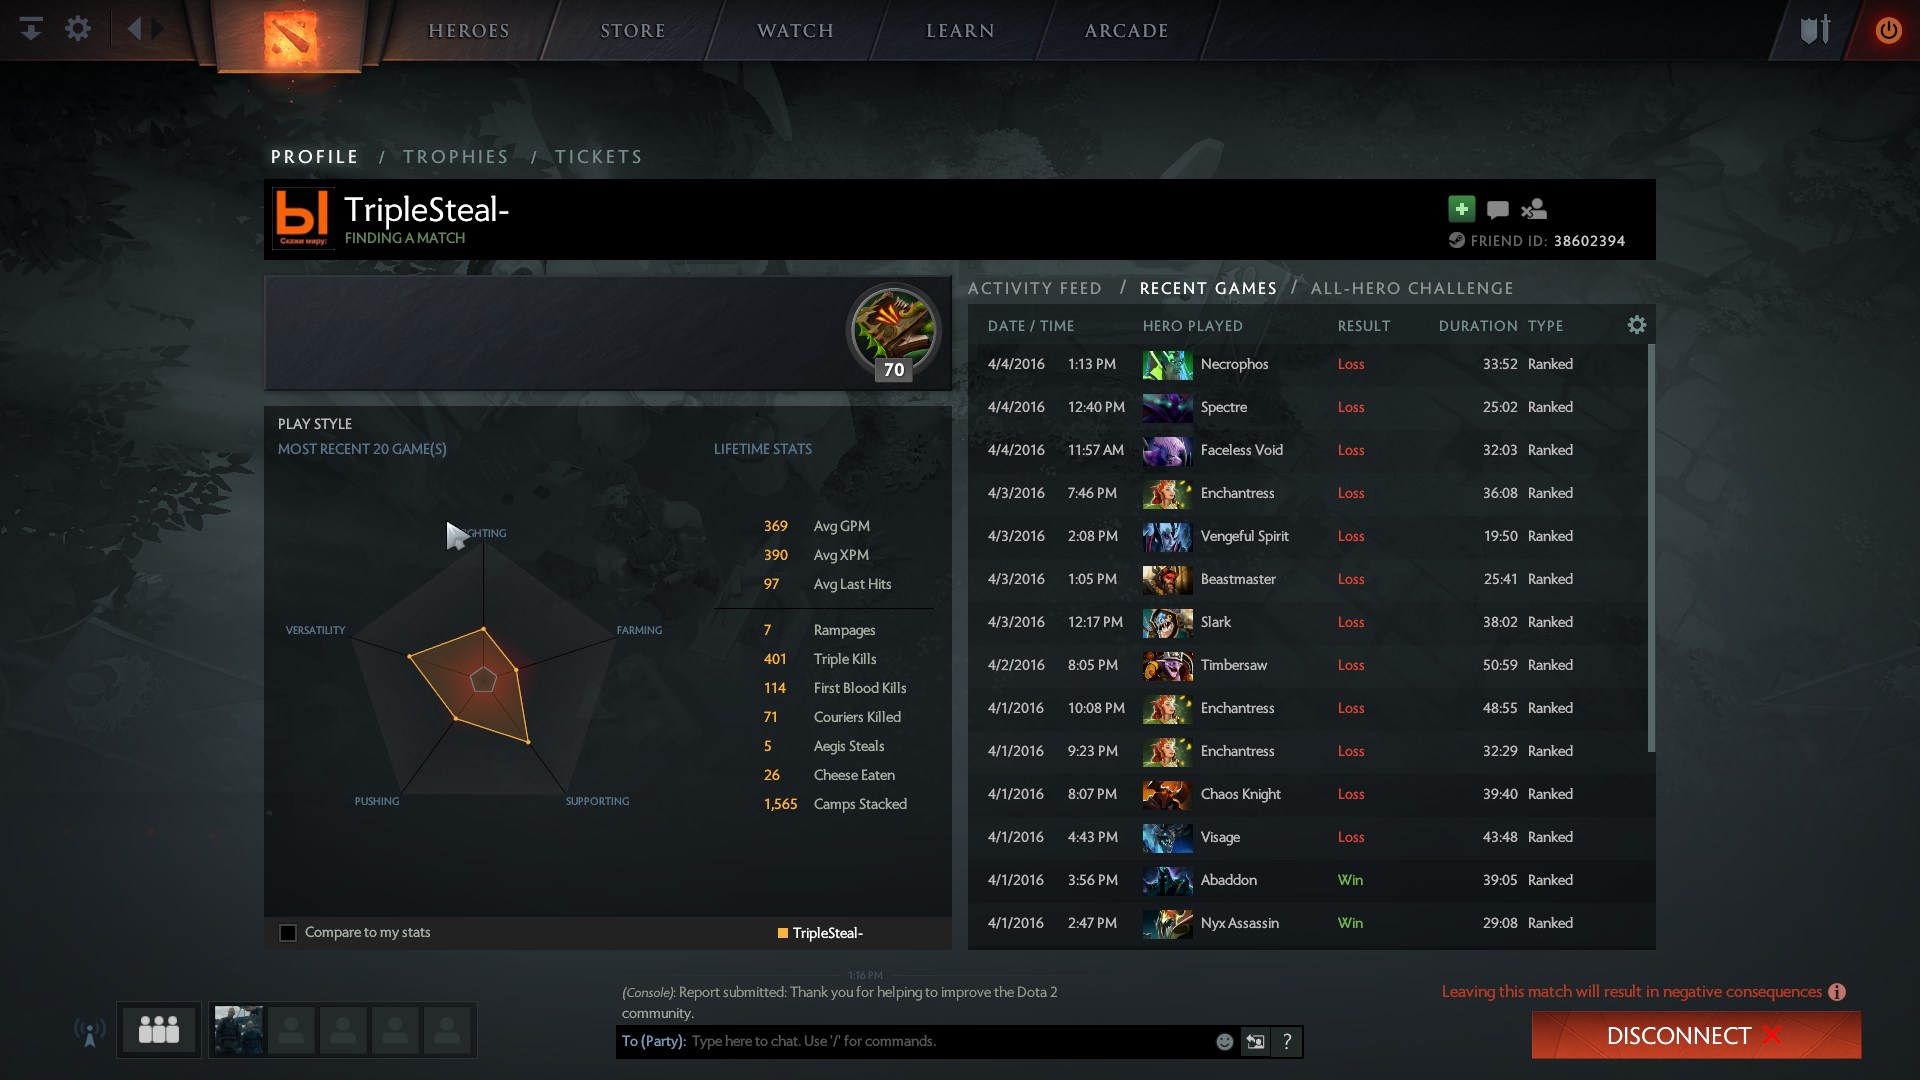This screenshot has height=1080, width=1920.
Task: Open chat message icon beside friend ID
Action: pos(1497,209)
